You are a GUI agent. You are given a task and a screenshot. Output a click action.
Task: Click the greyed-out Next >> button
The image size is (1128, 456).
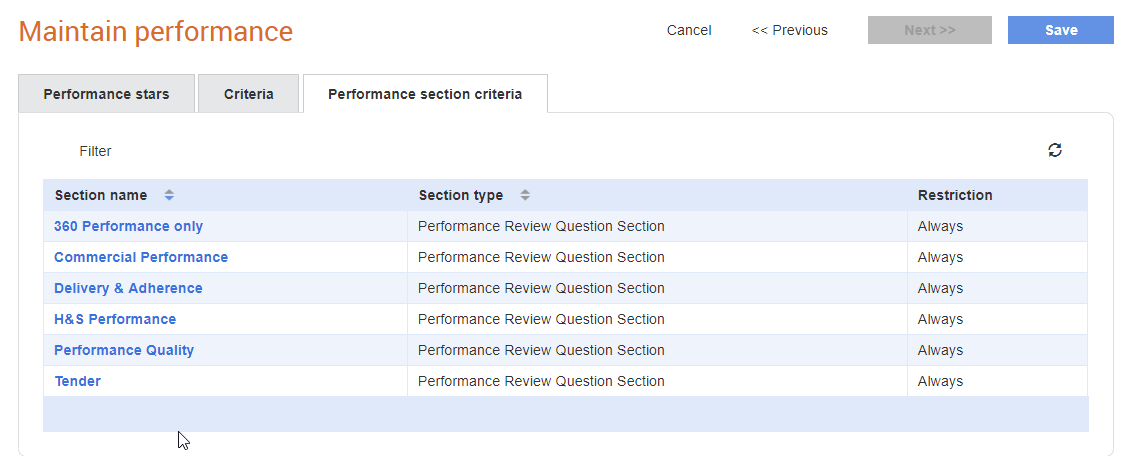929,30
